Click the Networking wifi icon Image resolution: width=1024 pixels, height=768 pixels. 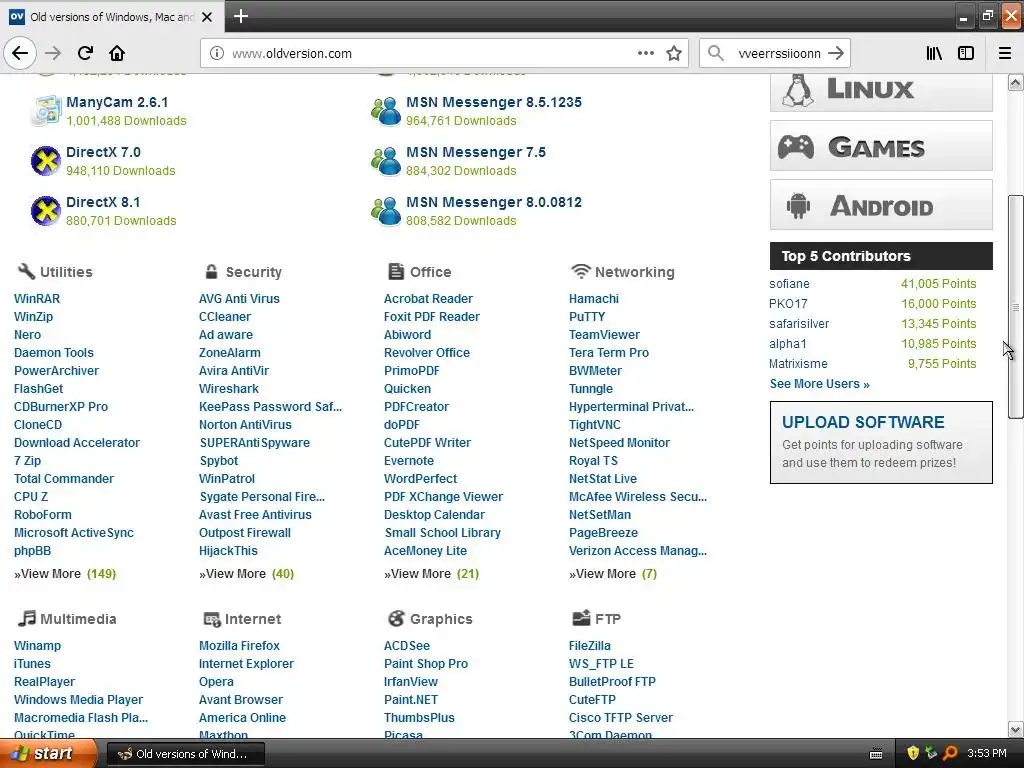tap(581, 271)
